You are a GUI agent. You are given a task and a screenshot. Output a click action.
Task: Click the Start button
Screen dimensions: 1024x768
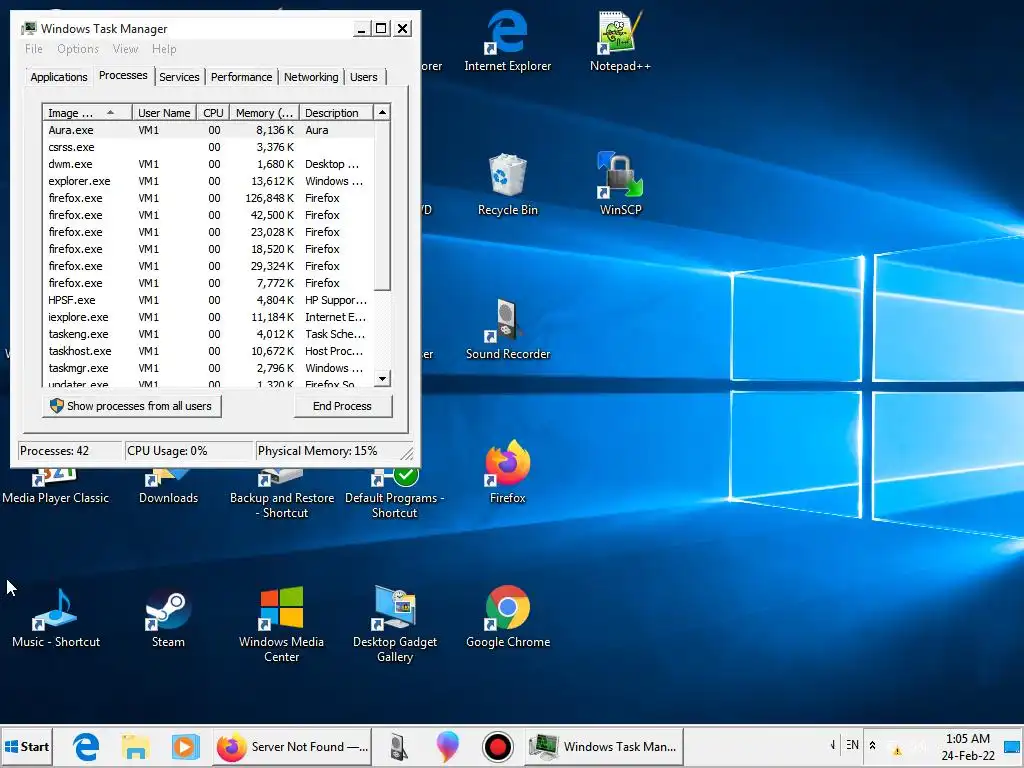point(27,746)
